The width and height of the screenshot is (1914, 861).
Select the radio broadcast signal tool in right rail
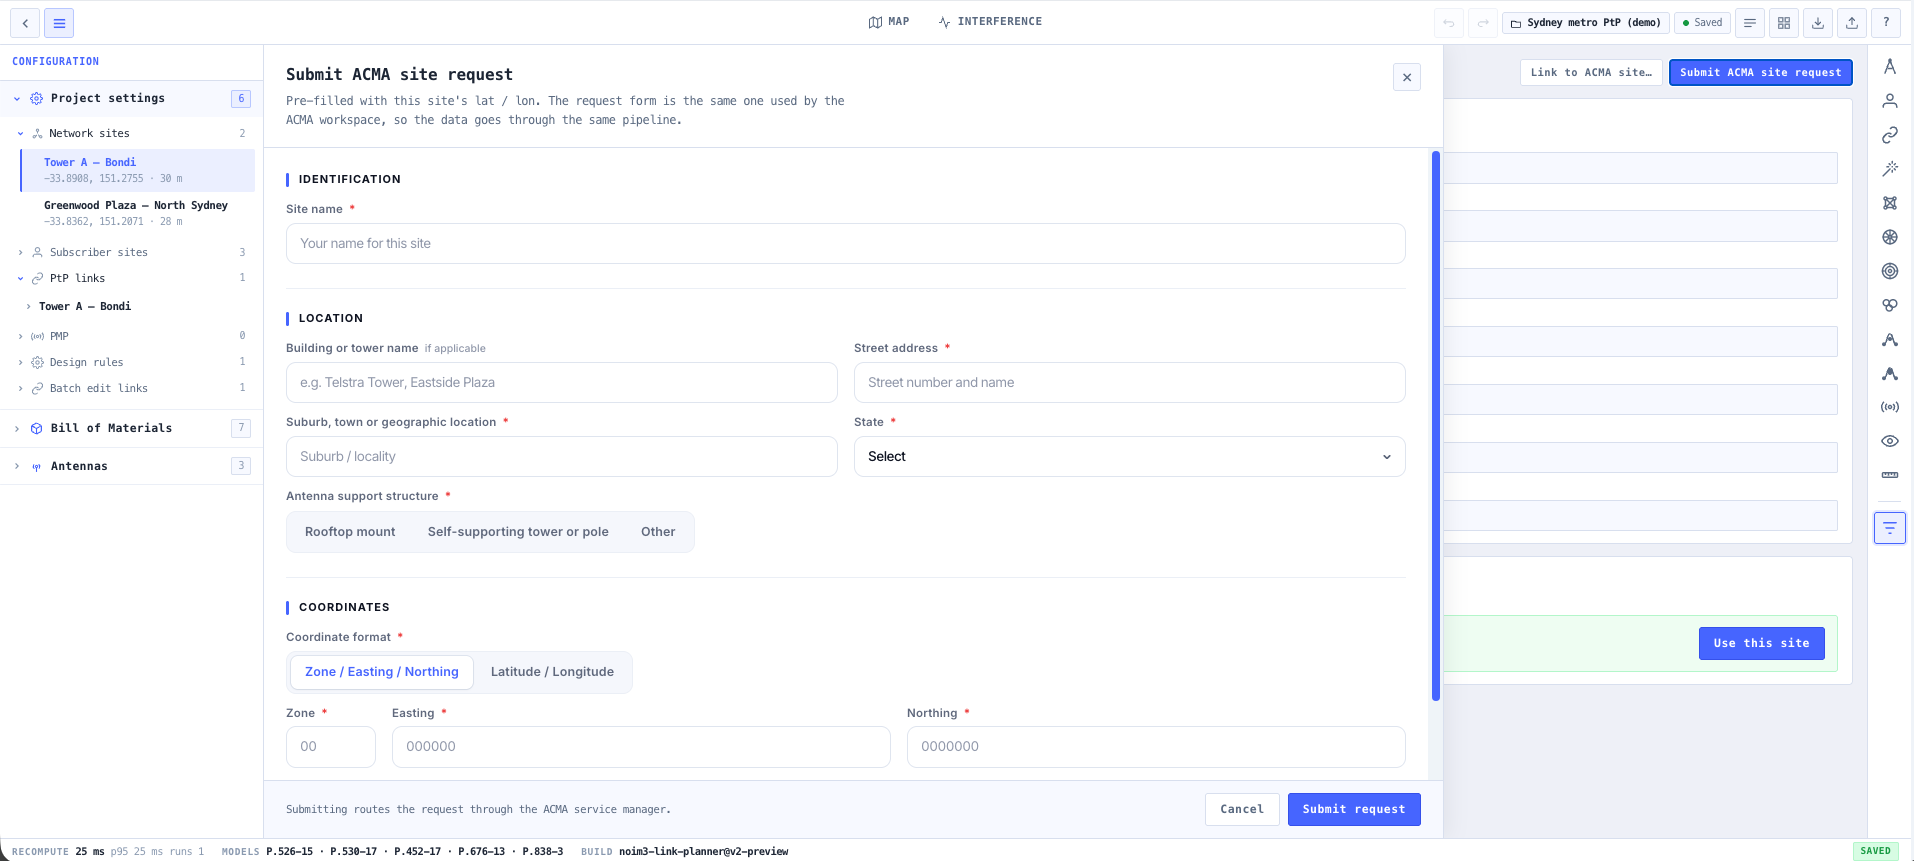pos(1890,407)
